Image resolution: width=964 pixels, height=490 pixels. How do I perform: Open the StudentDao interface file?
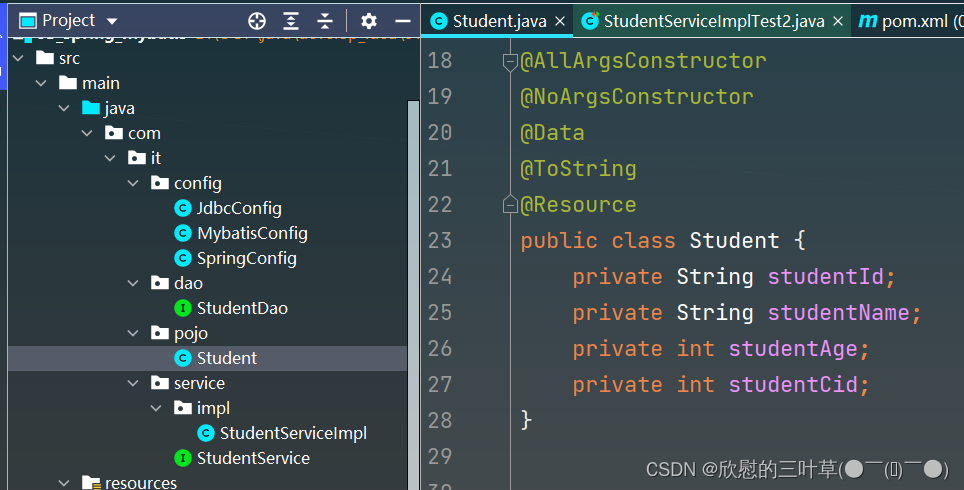point(242,308)
